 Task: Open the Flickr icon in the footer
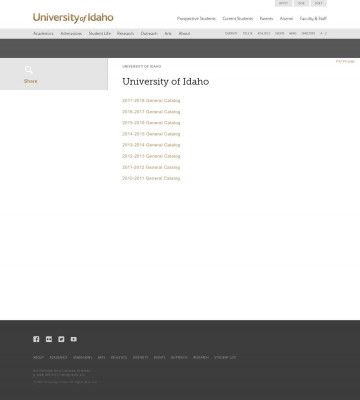[49, 339]
